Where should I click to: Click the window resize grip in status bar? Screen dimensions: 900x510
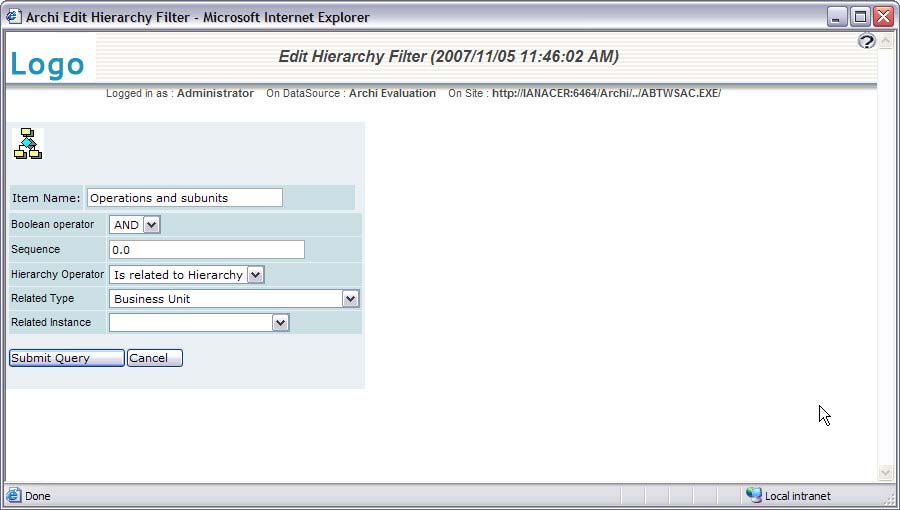(x=888, y=497)
